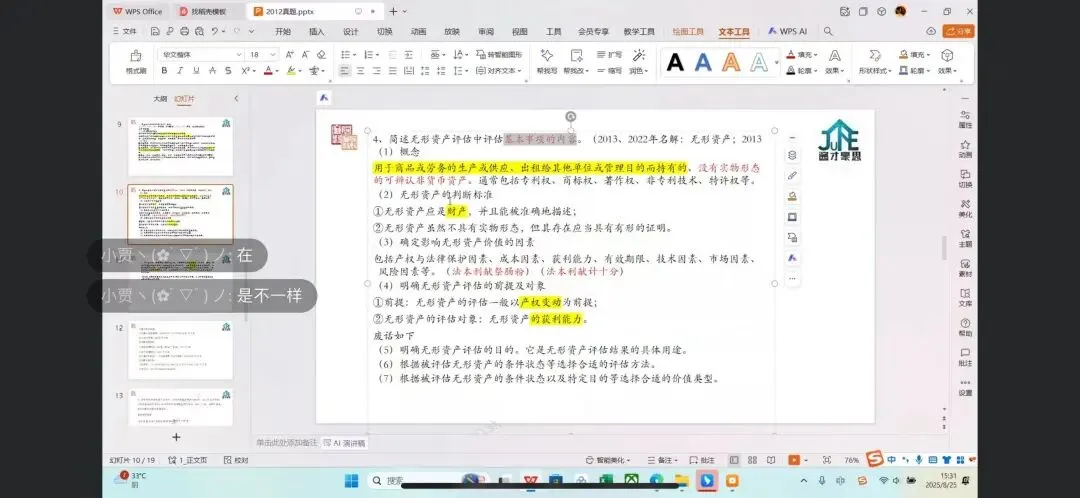Click the ribbon search magnifier icon
This screenshot has height=498, width=1080.
pyautogui.click(x=828, y=32)
